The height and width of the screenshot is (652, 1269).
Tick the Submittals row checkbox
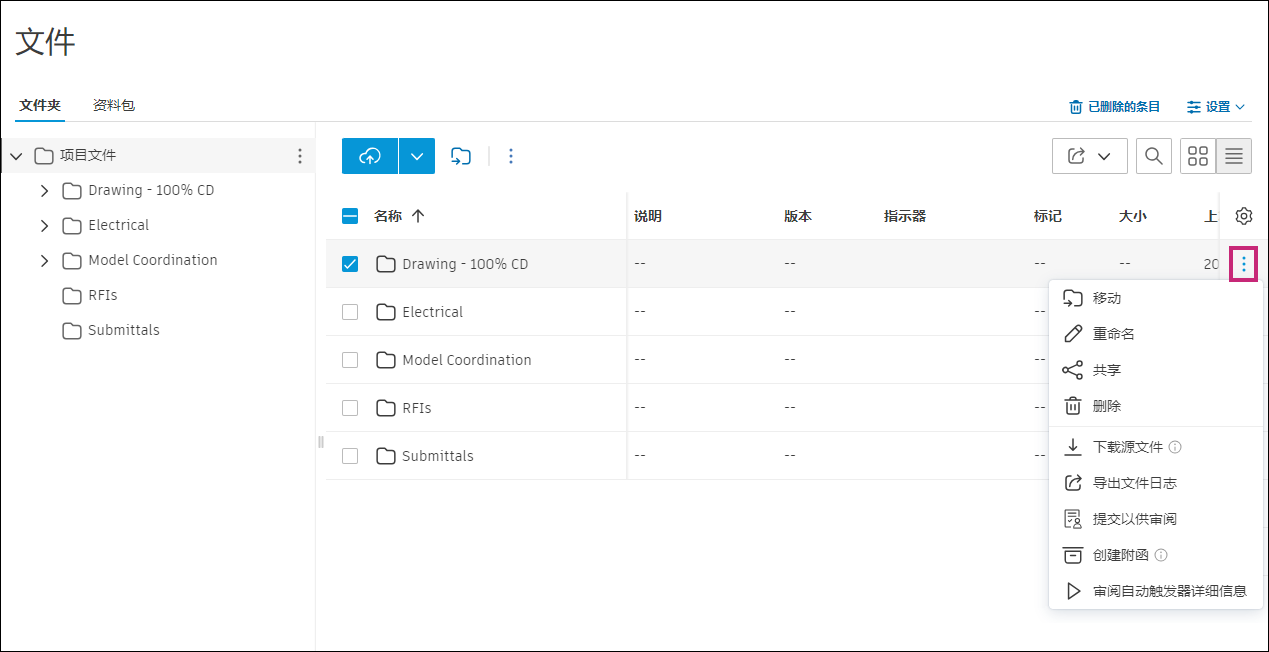pos(350,456)
